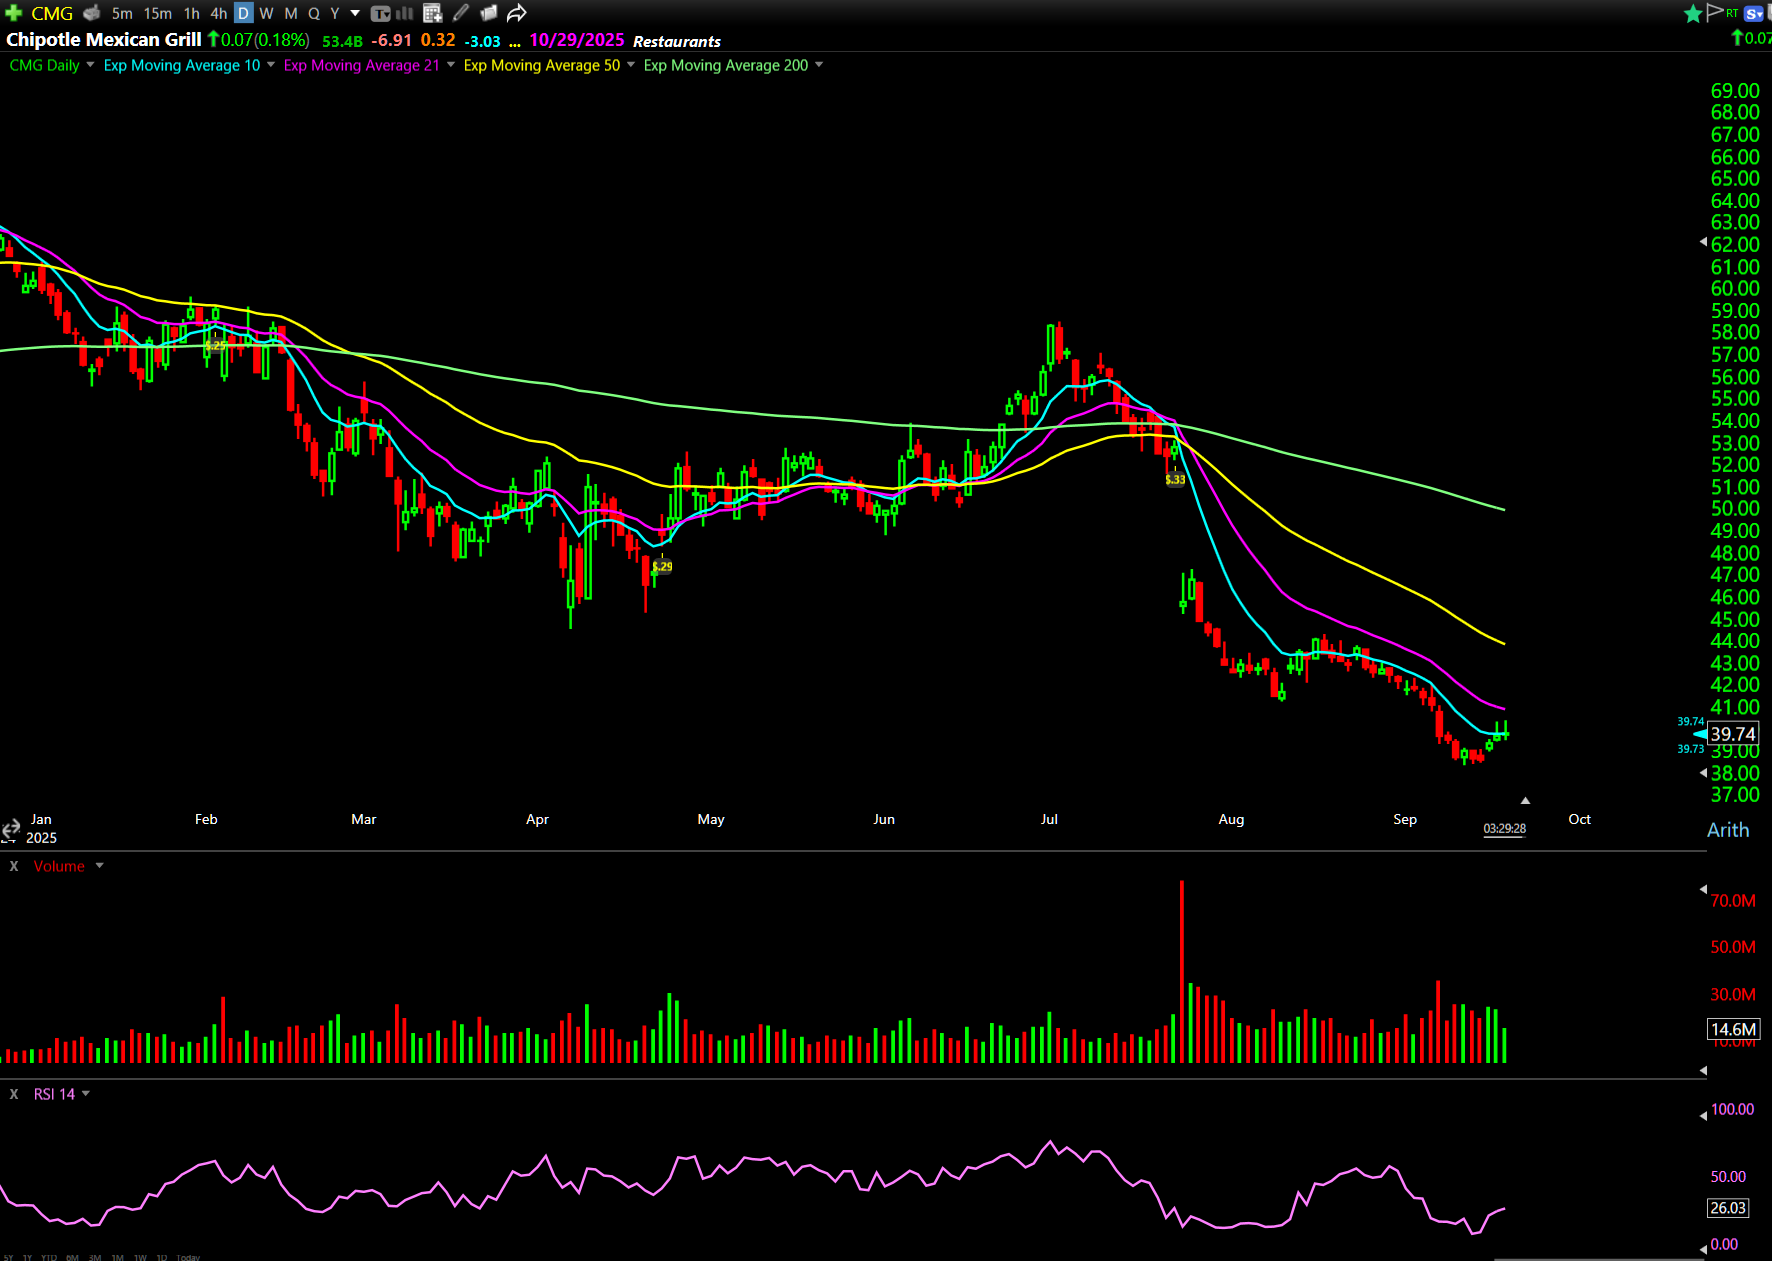Screen dimensions: 1772x1261
Task: Click the CMG ticker symbol
Action: (x=52, y=13)
